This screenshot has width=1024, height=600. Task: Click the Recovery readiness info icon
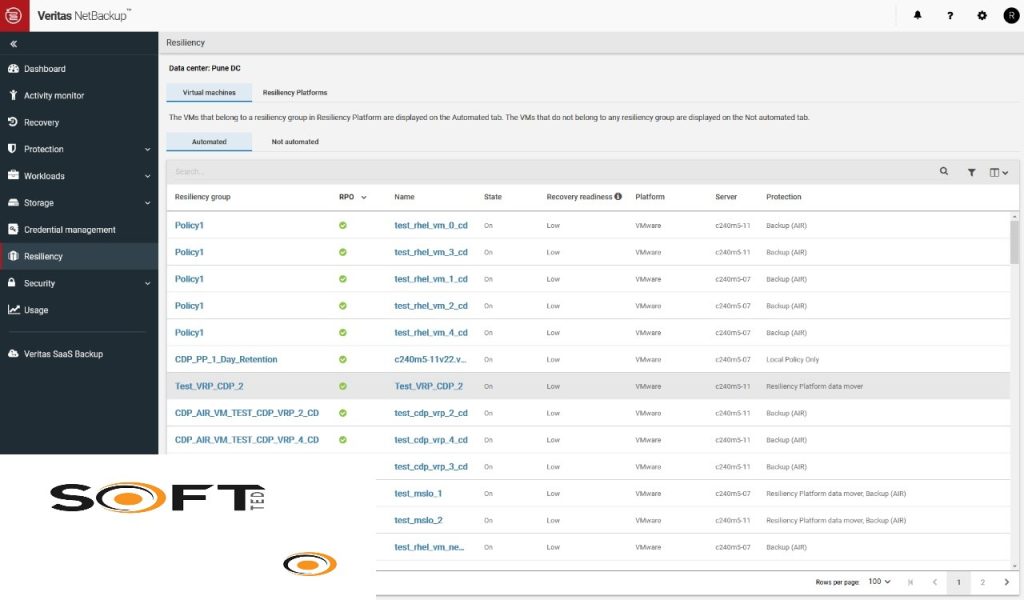click(618, 196)
